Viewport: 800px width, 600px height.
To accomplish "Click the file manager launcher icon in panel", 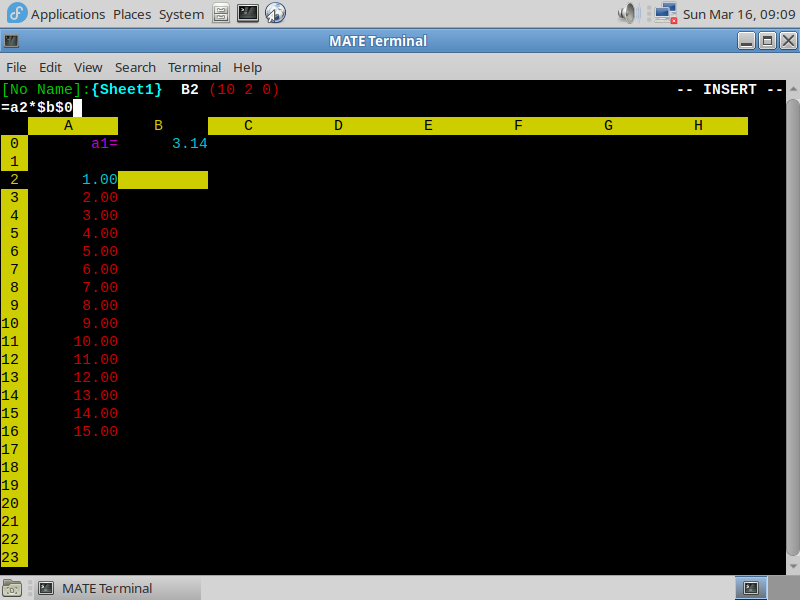I will [221, 14].
